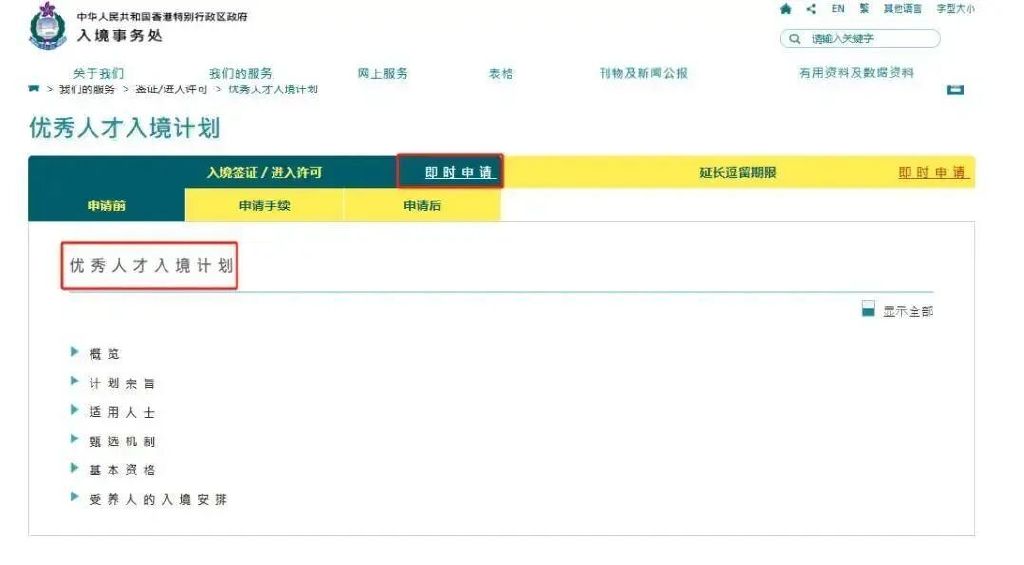
Task: Click the 显示全部 expand-all icon
Action: 868,309
